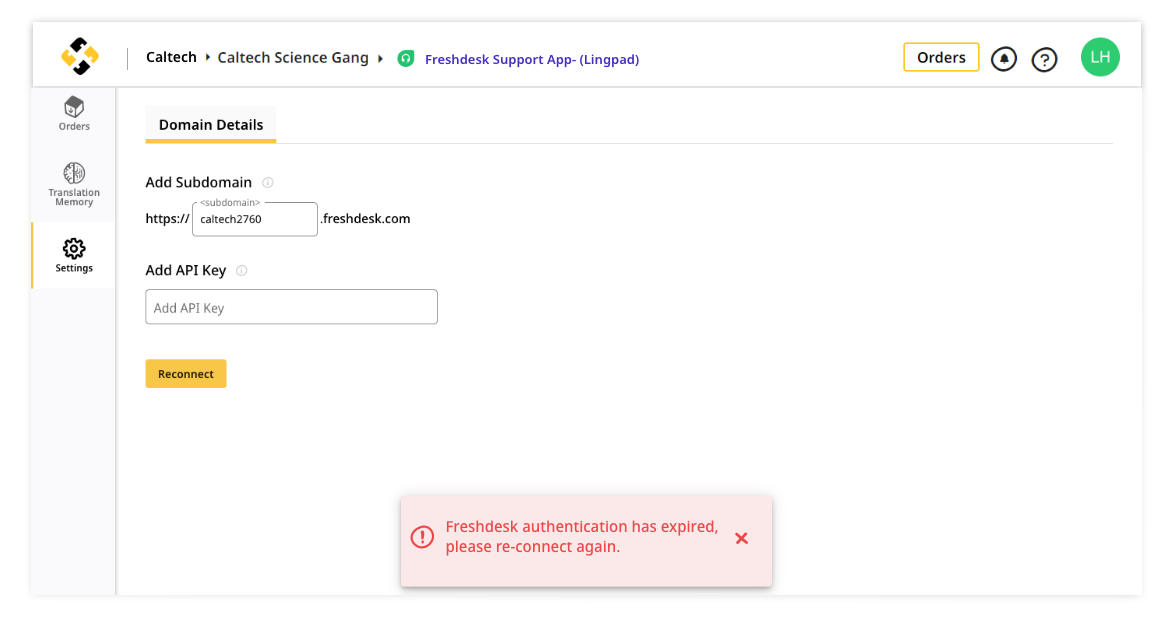Open the Caltech breadcrumb
This screenshot has height=631, width=1174.
tap(171, 58)
